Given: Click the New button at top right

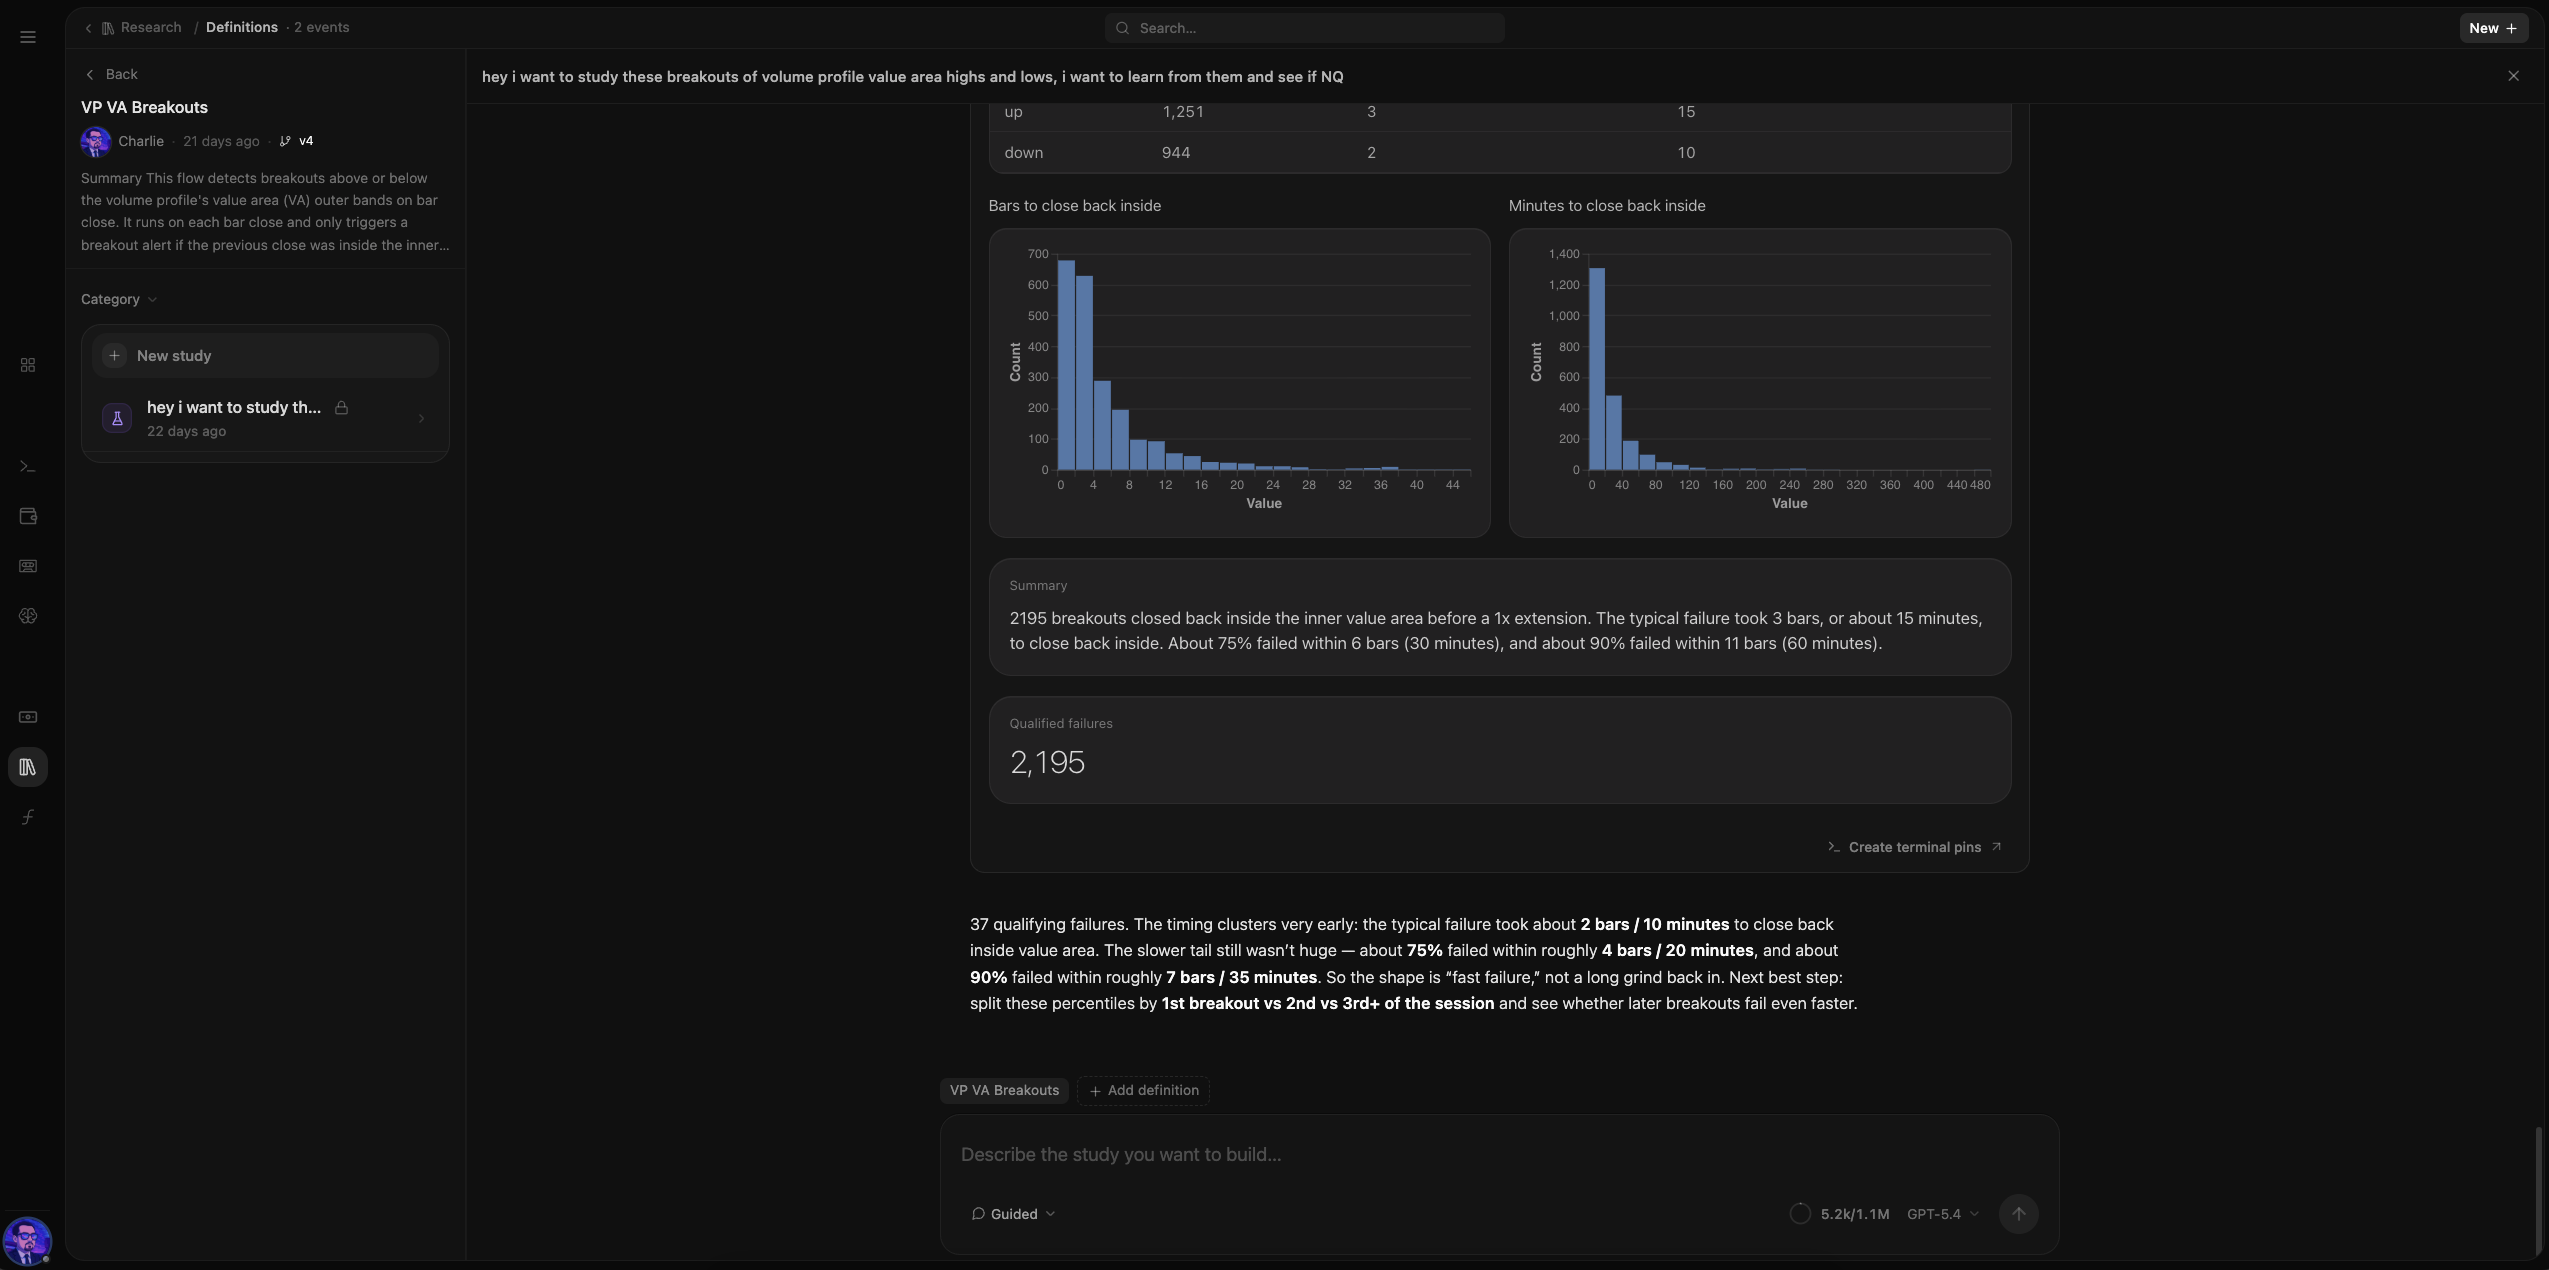Looking at the screenshot, I should point(2493,28).
